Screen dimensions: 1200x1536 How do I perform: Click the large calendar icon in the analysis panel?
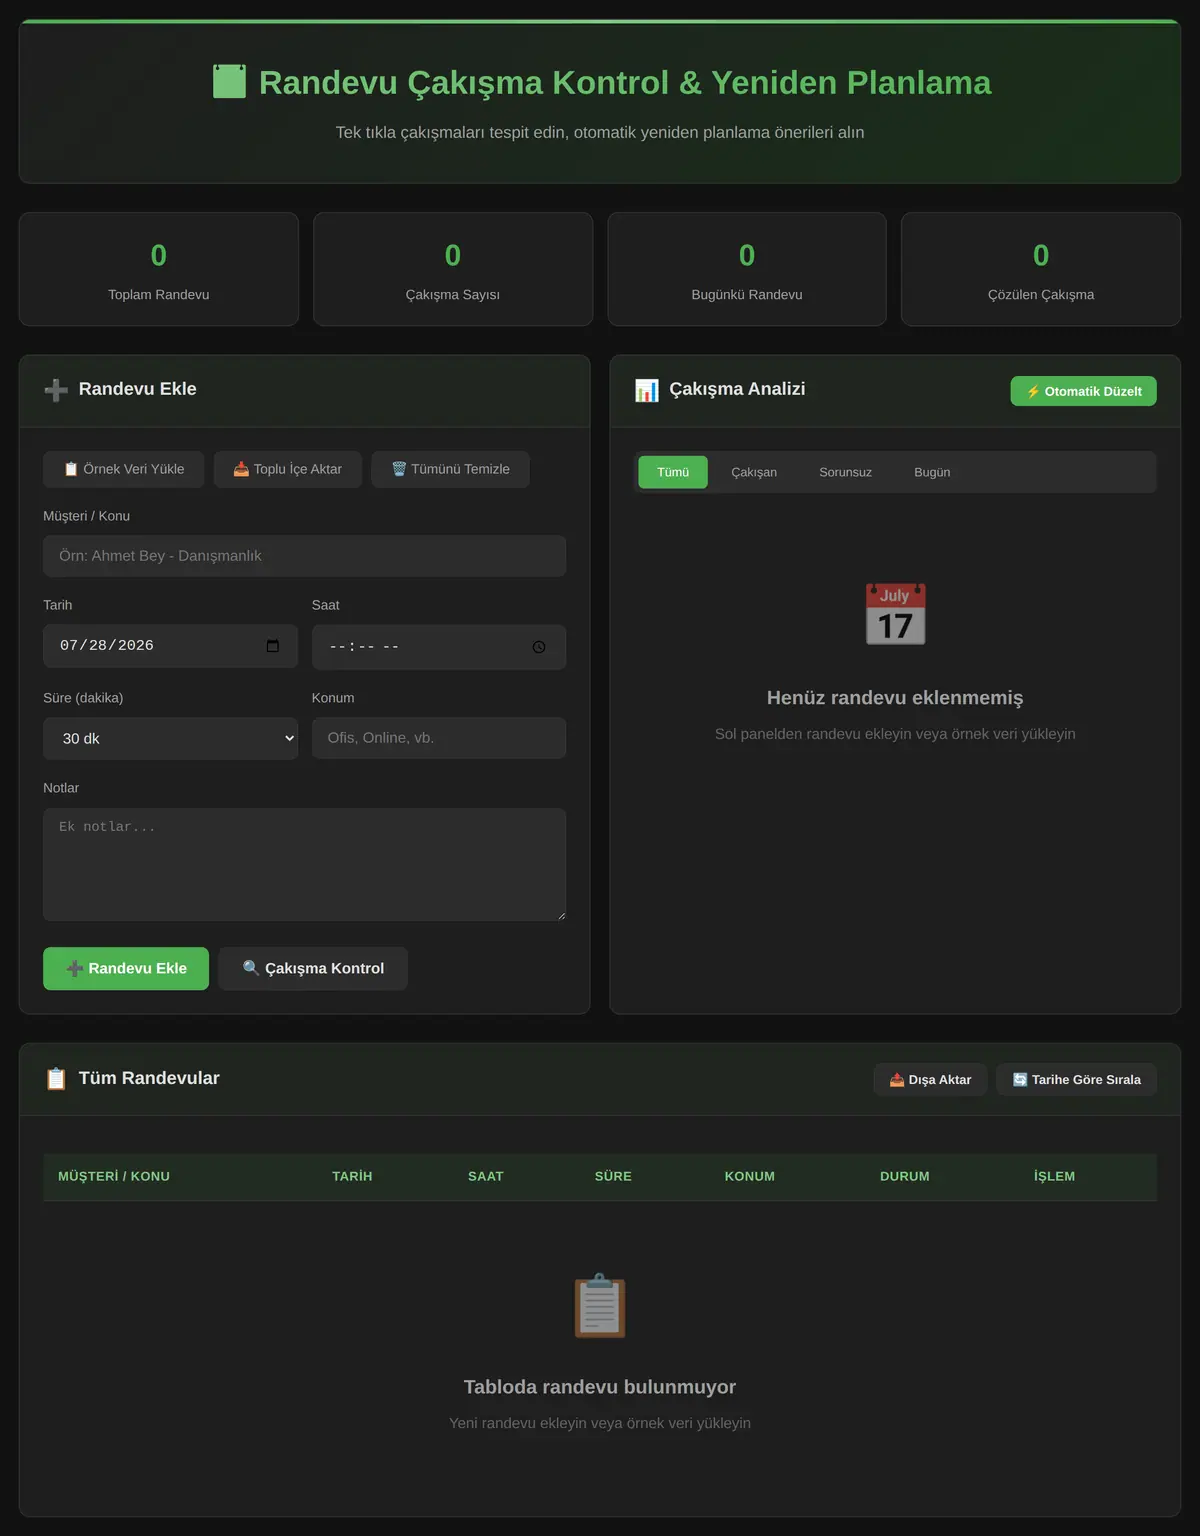(895, 614)
